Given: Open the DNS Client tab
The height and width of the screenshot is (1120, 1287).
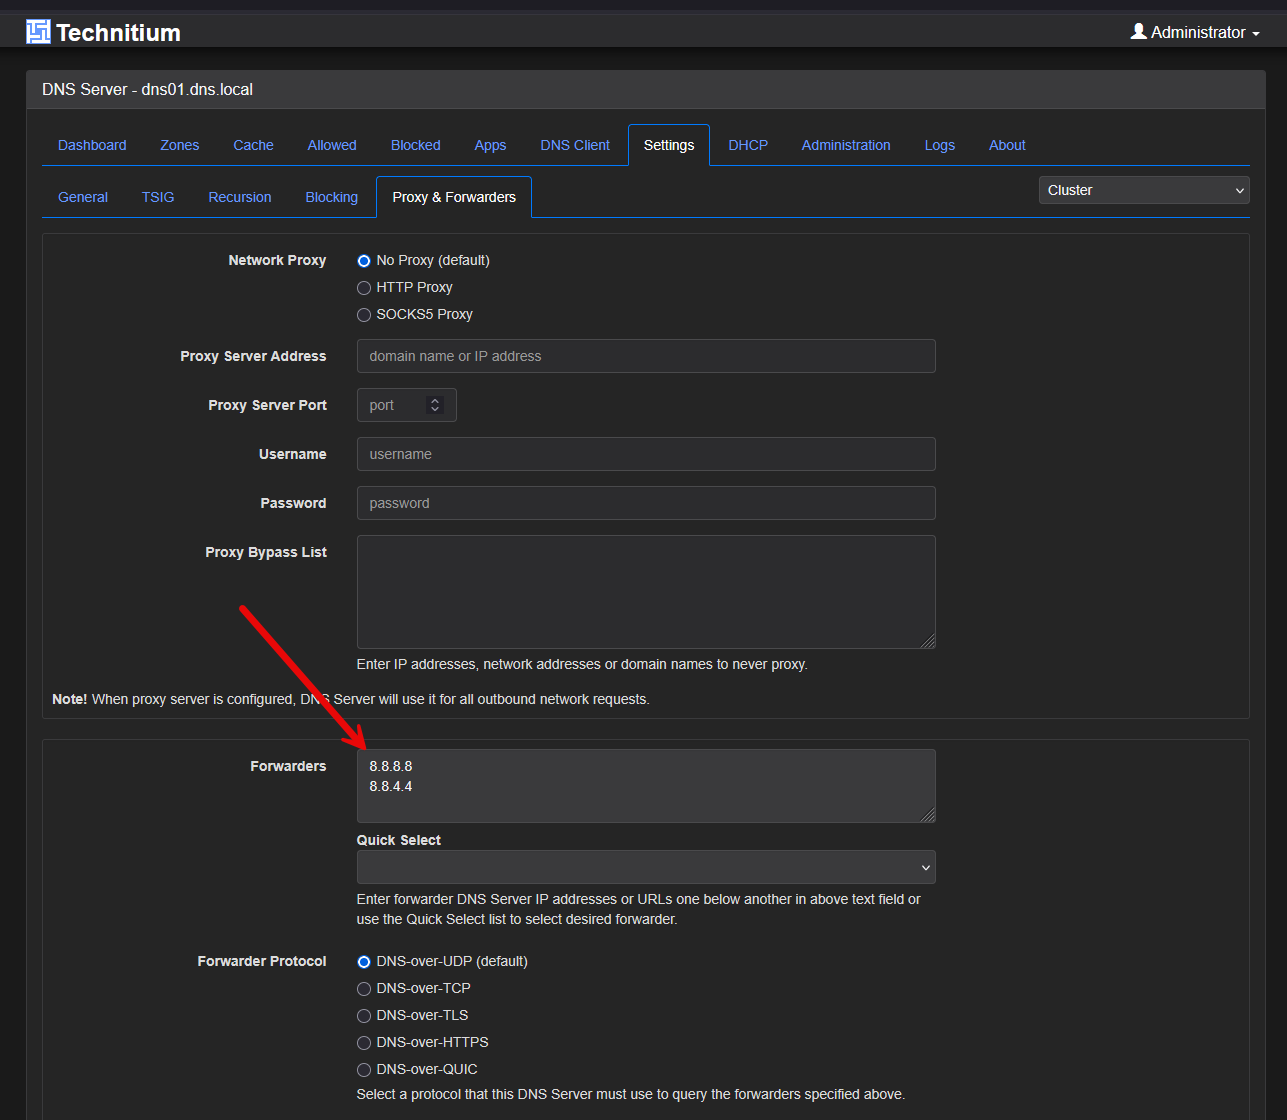Looking at the screenshot, I should [575, 145].
